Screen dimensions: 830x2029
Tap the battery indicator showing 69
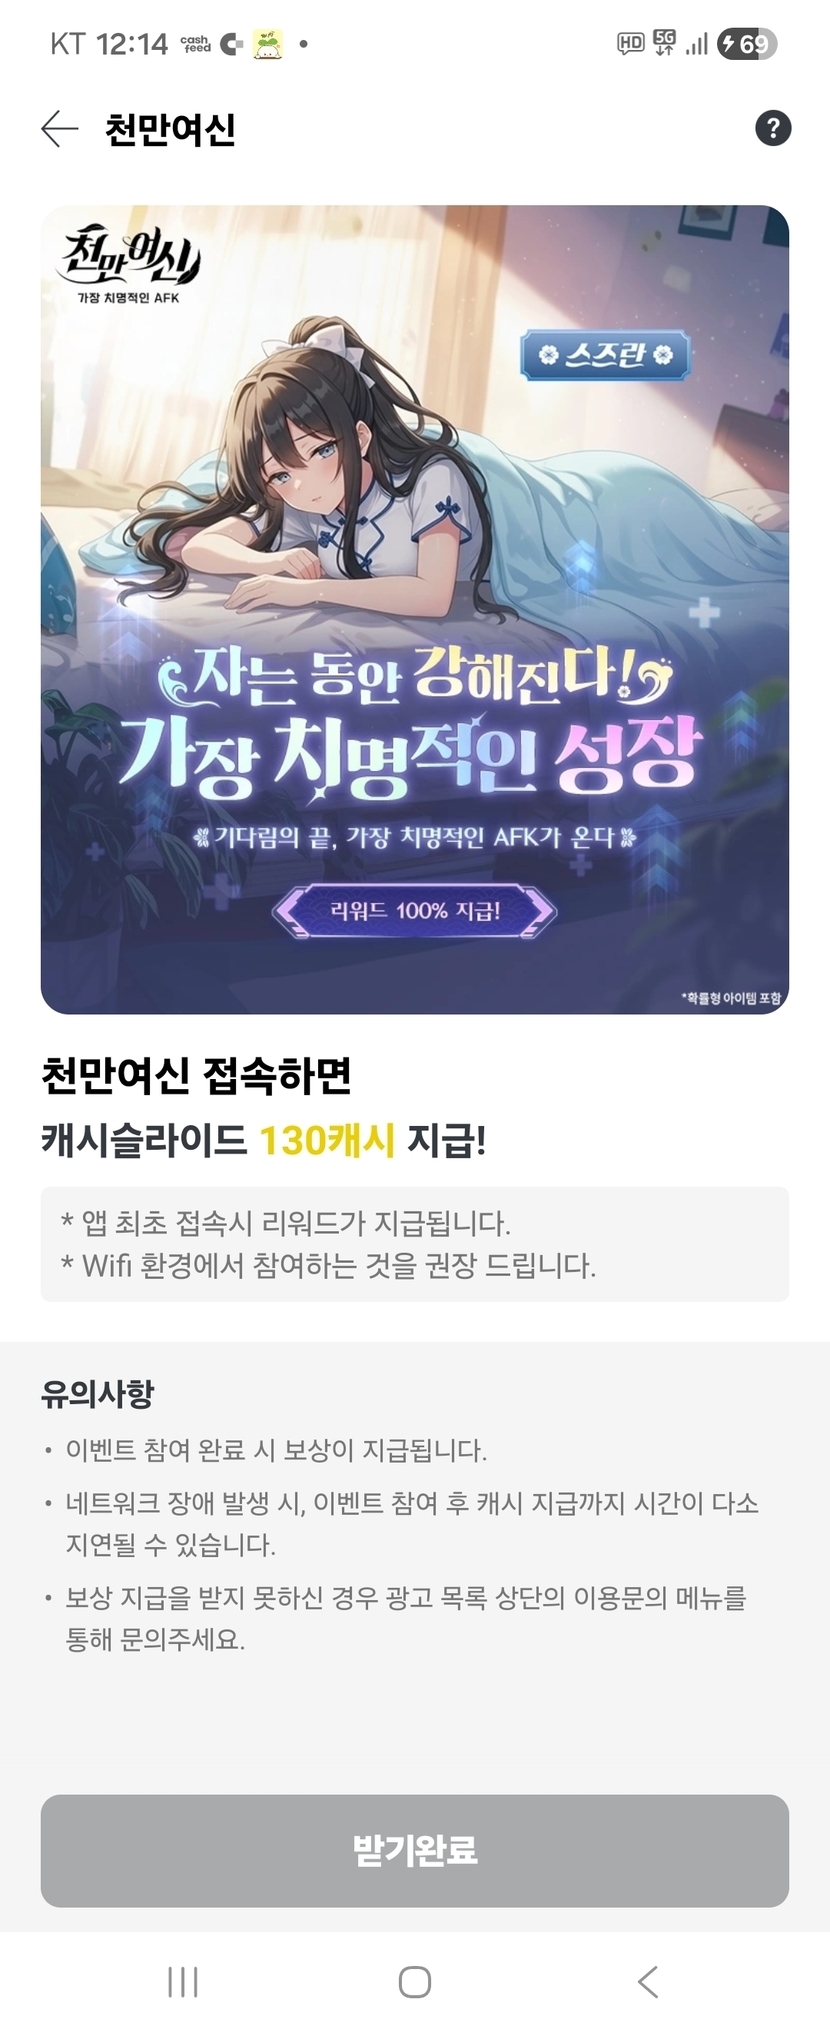click(747, 44)
